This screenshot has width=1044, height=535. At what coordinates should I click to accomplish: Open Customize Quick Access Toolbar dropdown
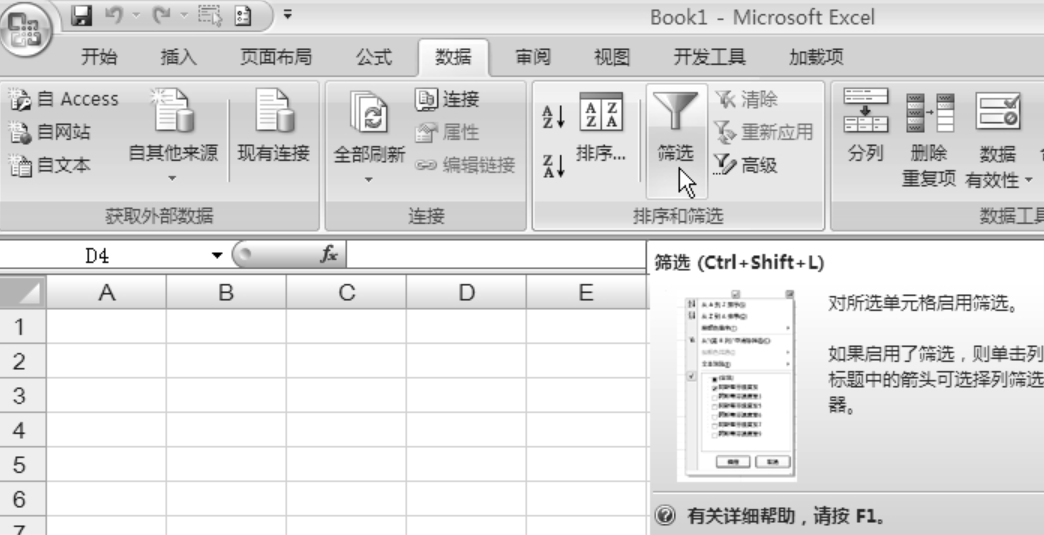point(288,13)
